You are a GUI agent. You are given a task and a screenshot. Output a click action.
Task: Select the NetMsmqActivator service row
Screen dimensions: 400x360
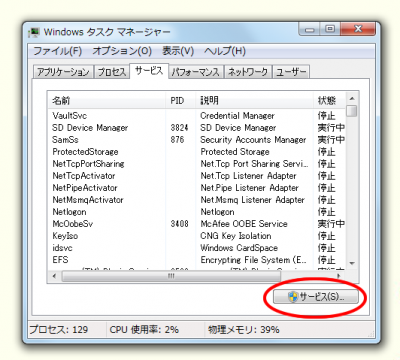pos(197,200)
